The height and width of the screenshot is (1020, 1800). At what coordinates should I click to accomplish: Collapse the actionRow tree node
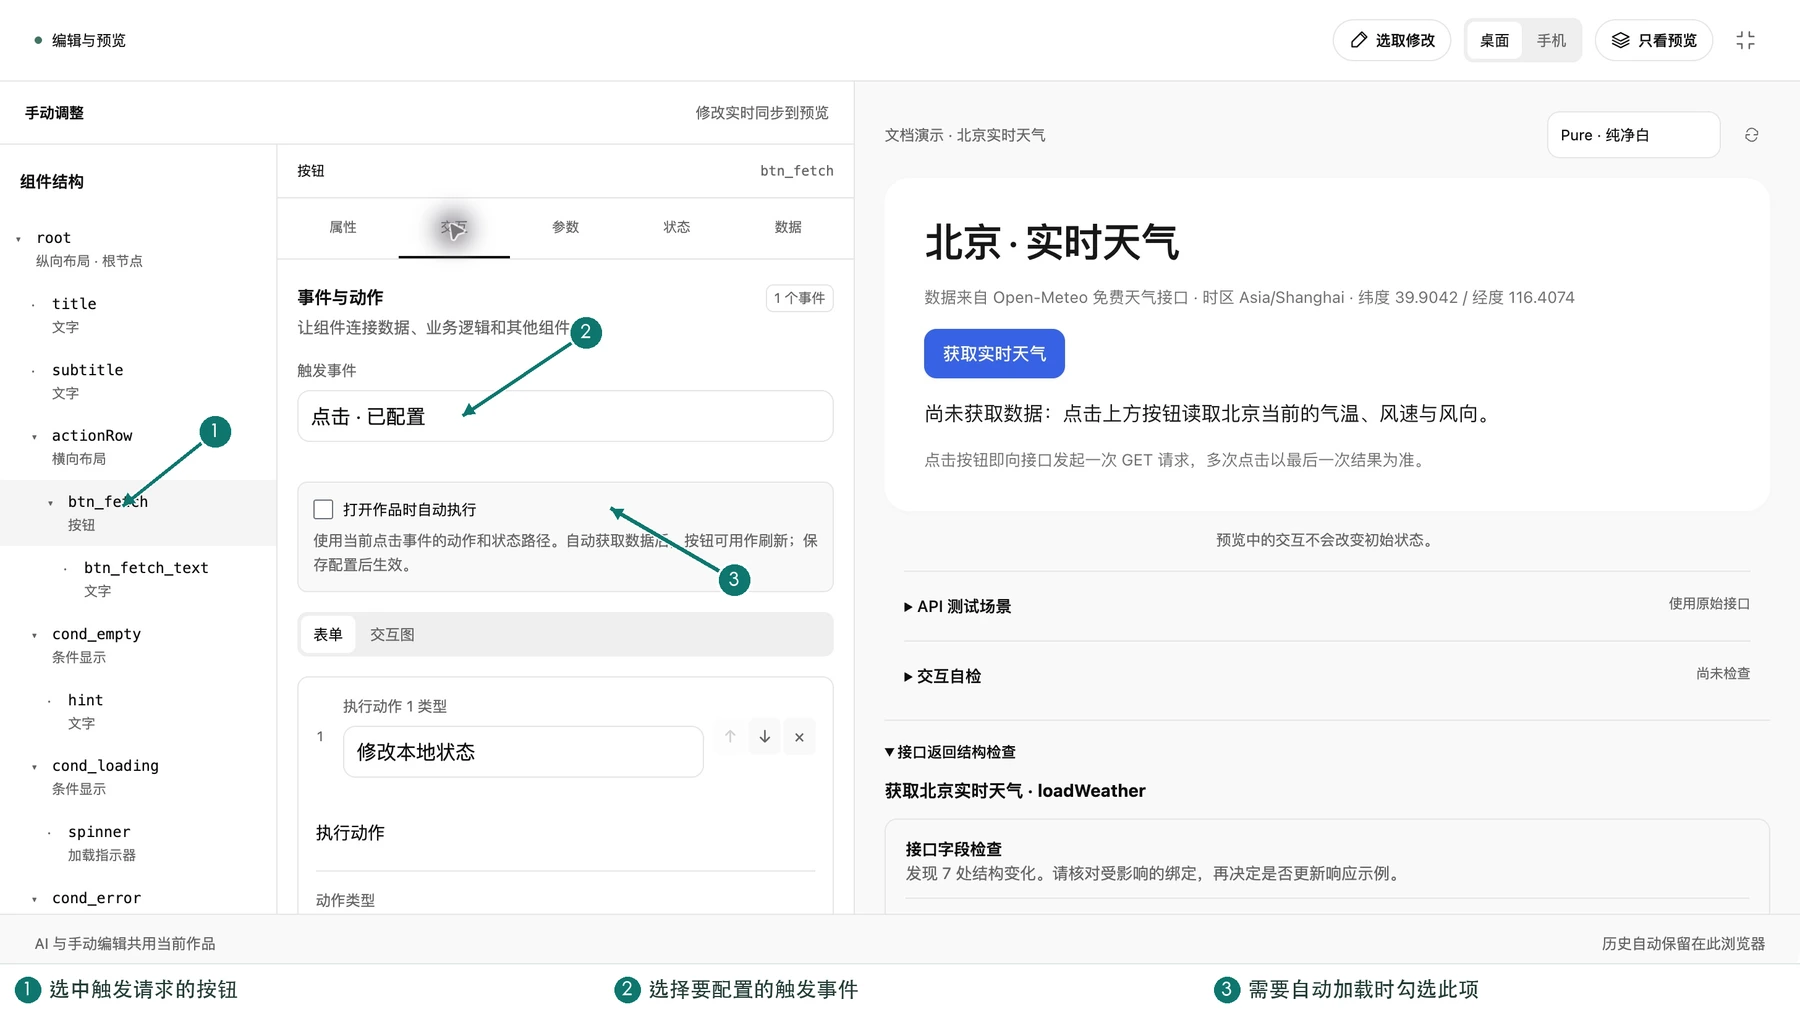click(34, 437)
